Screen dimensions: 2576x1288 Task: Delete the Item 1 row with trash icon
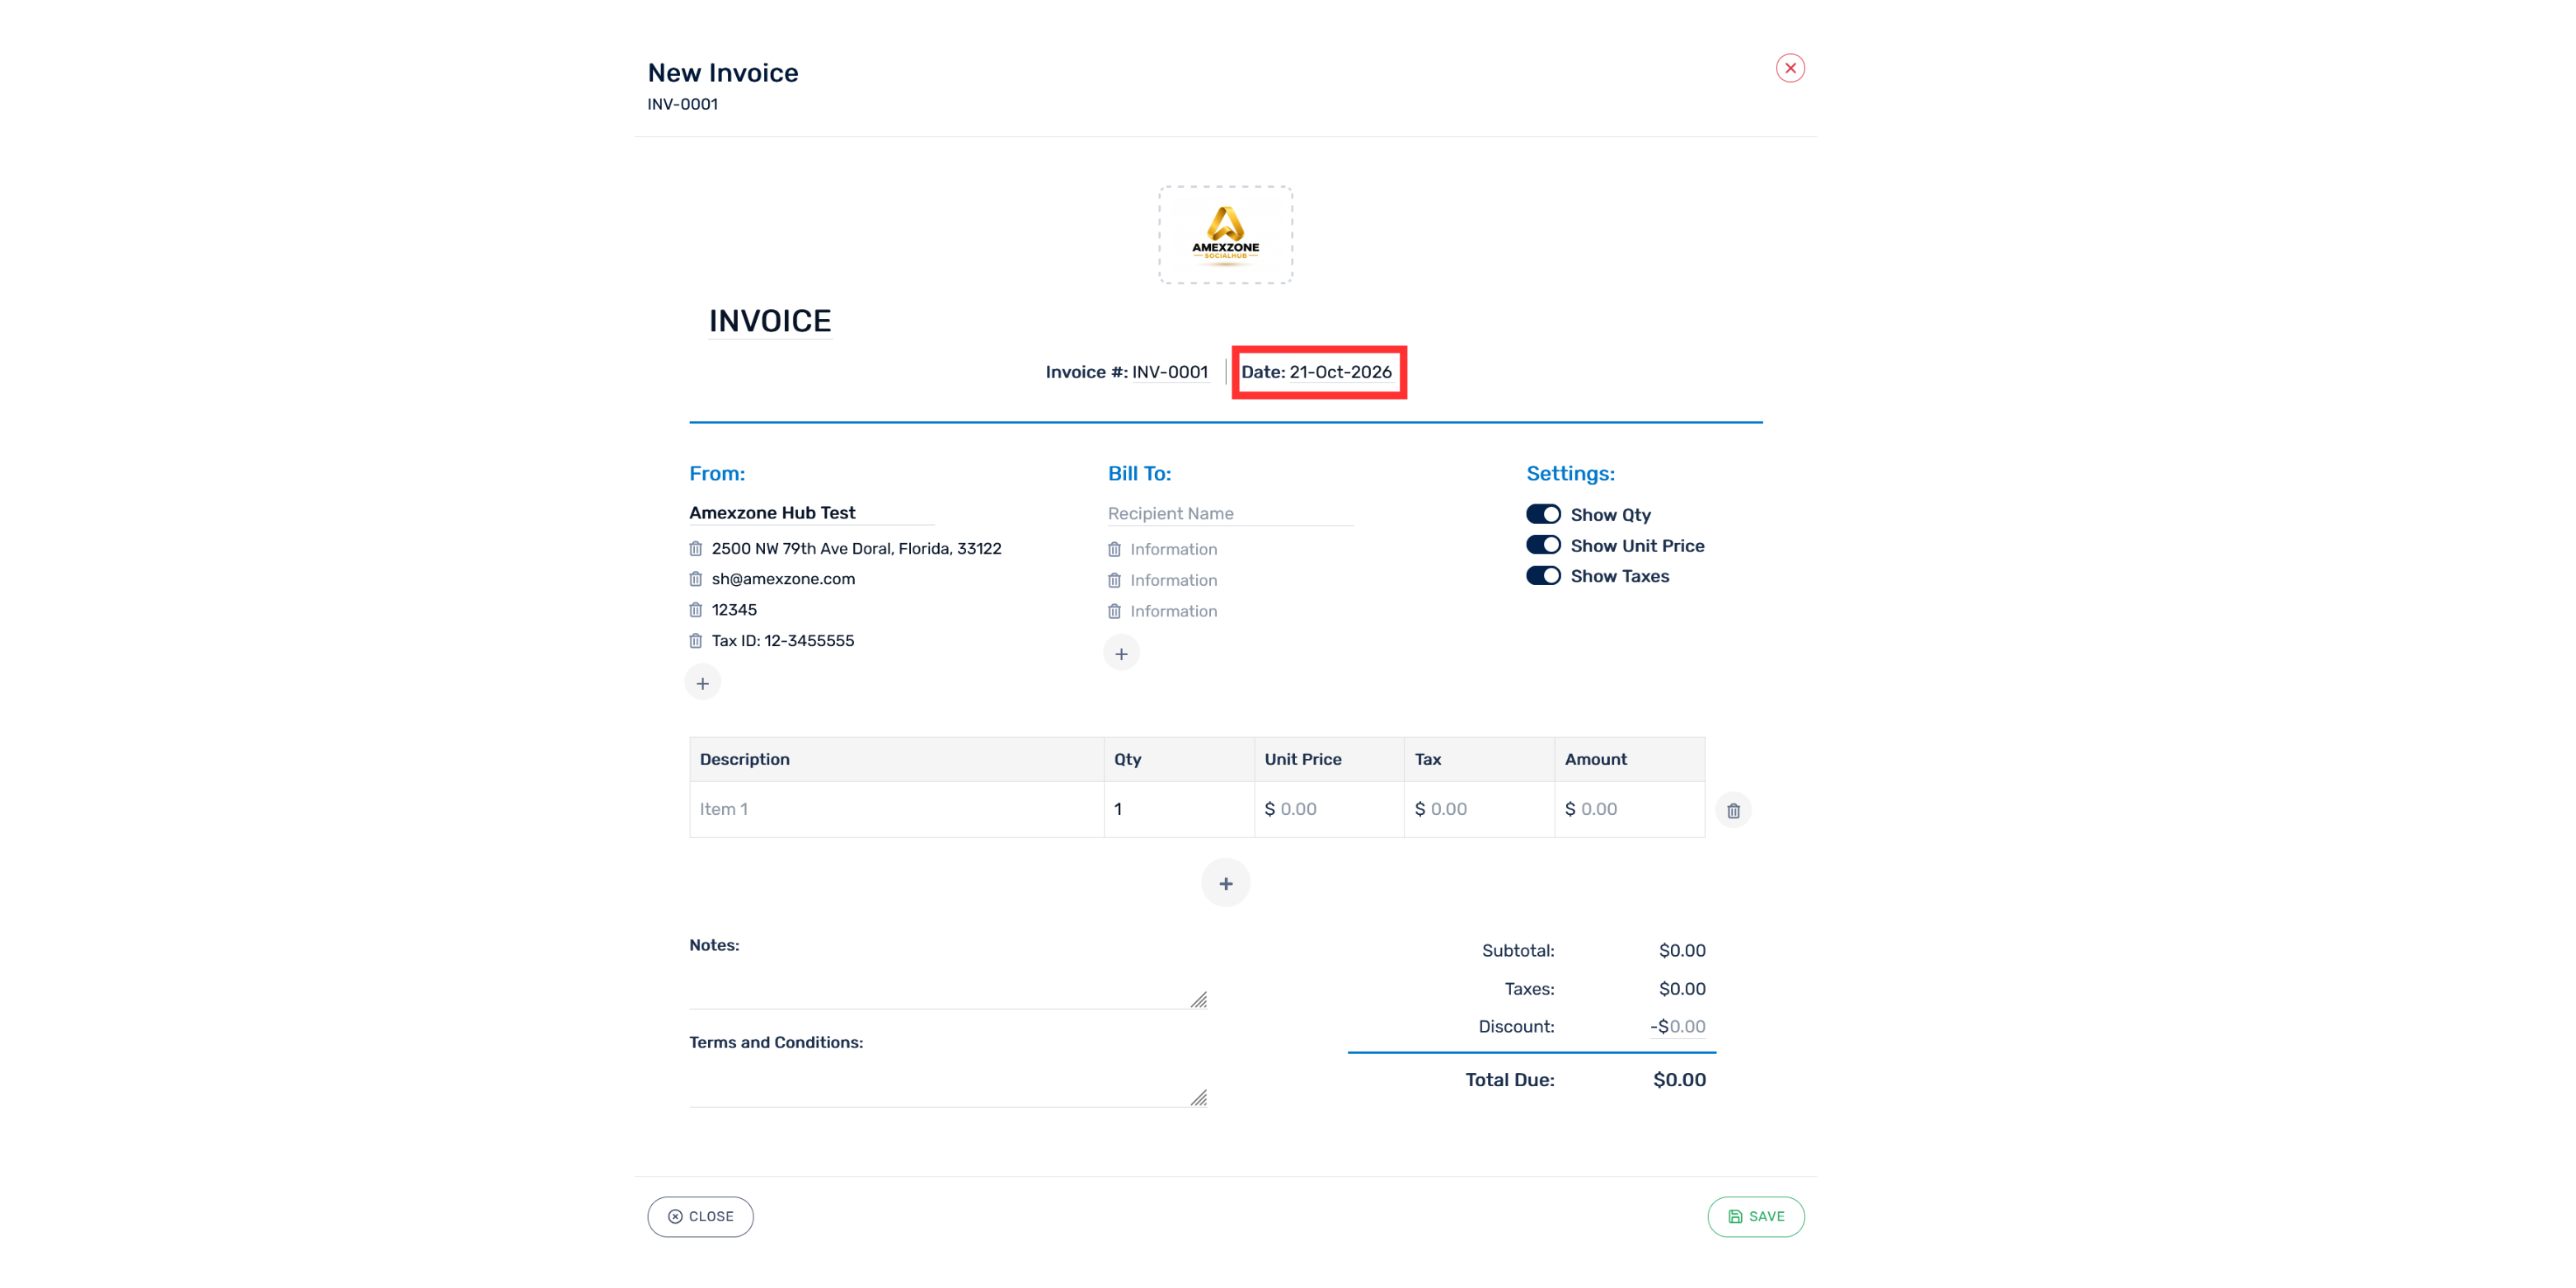coord(1733,810)
